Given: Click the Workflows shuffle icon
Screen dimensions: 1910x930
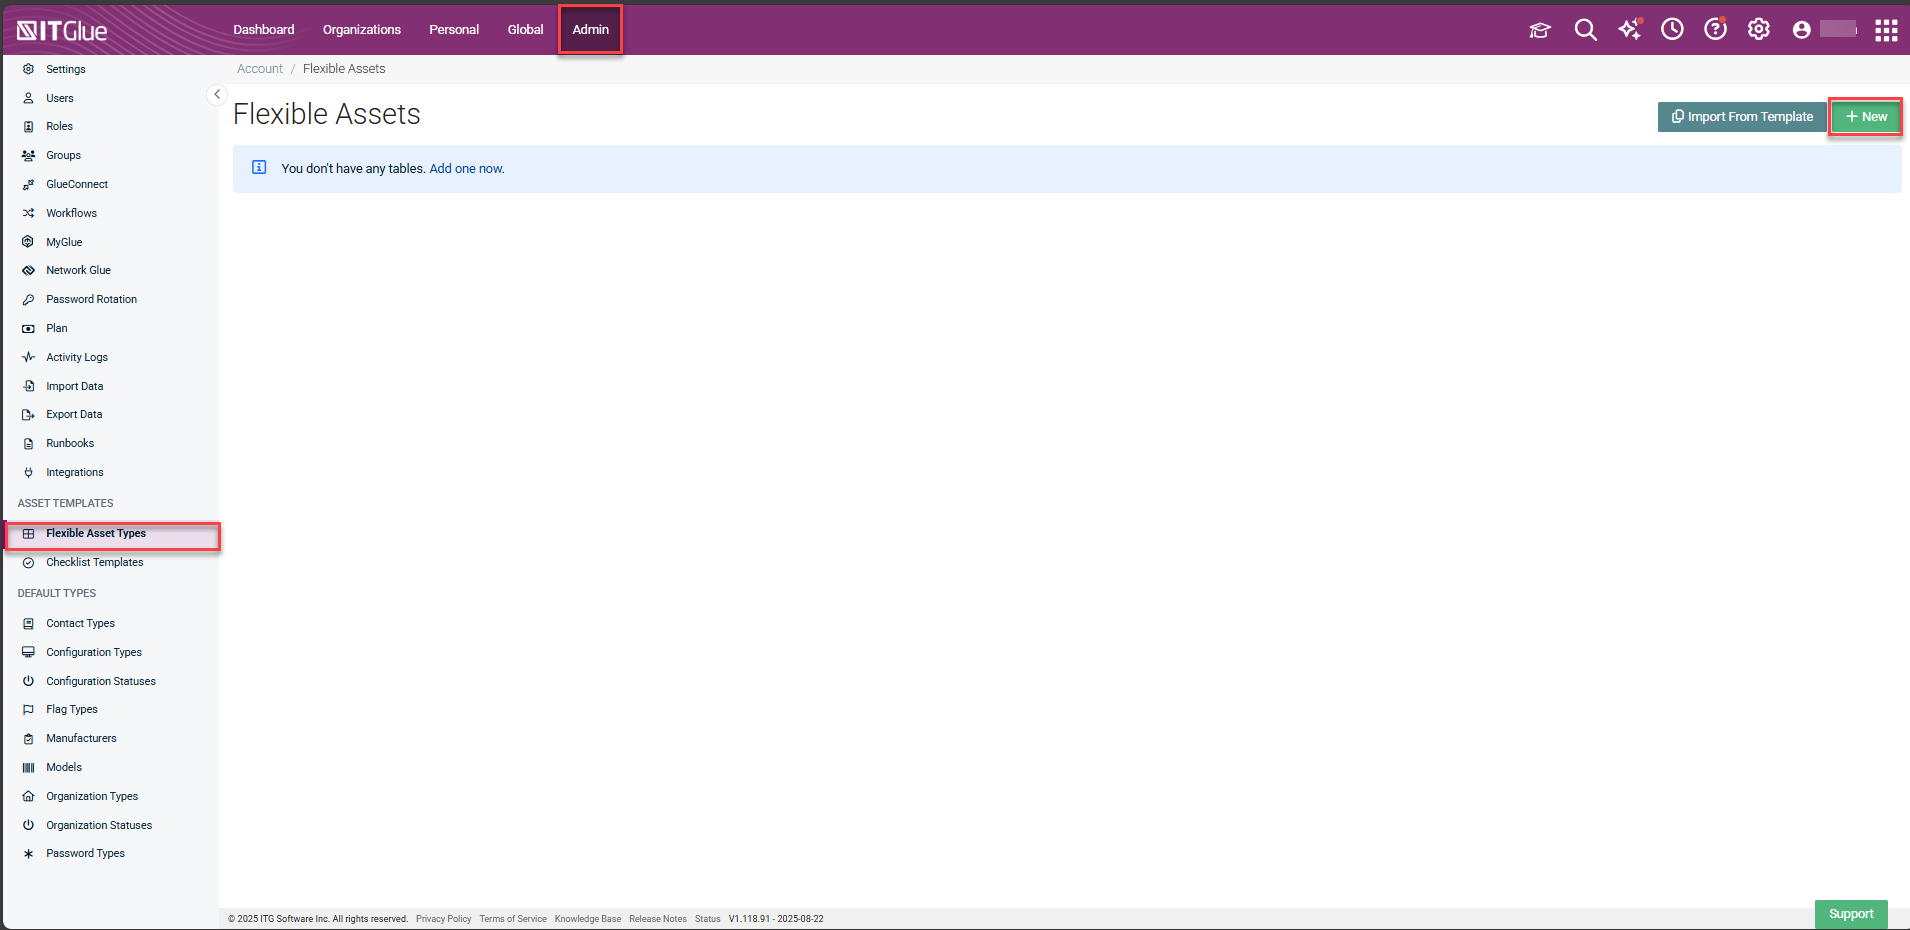Looking at the screenshot, I should click(28, 213).
